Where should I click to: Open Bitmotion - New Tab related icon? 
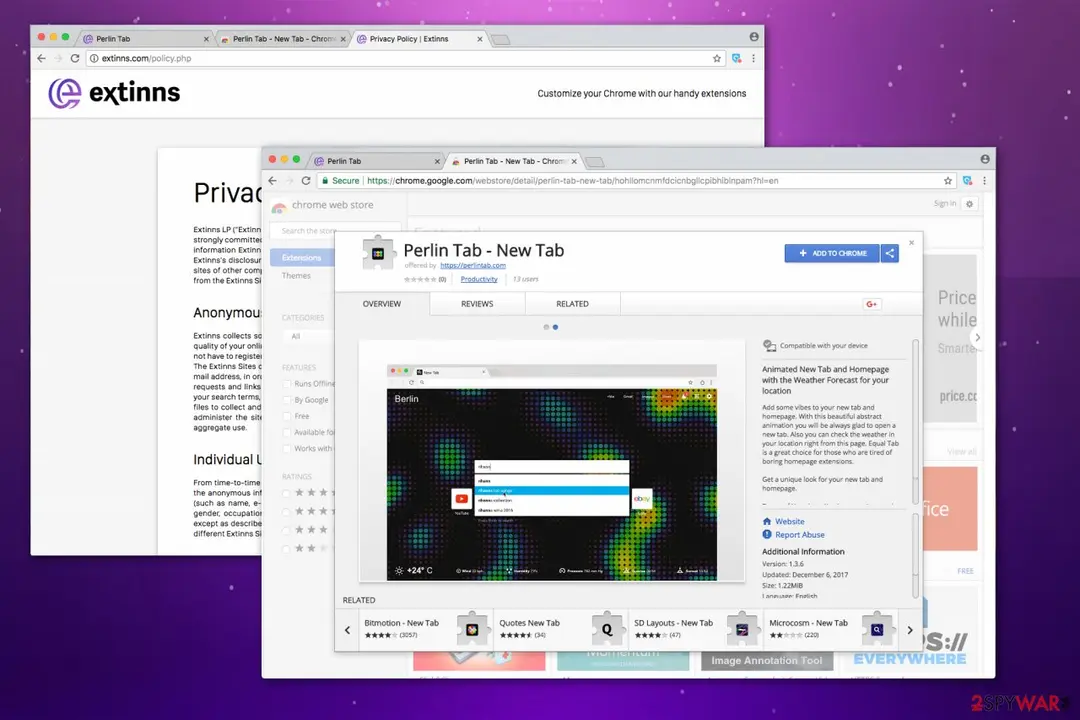tap(472, 629)
